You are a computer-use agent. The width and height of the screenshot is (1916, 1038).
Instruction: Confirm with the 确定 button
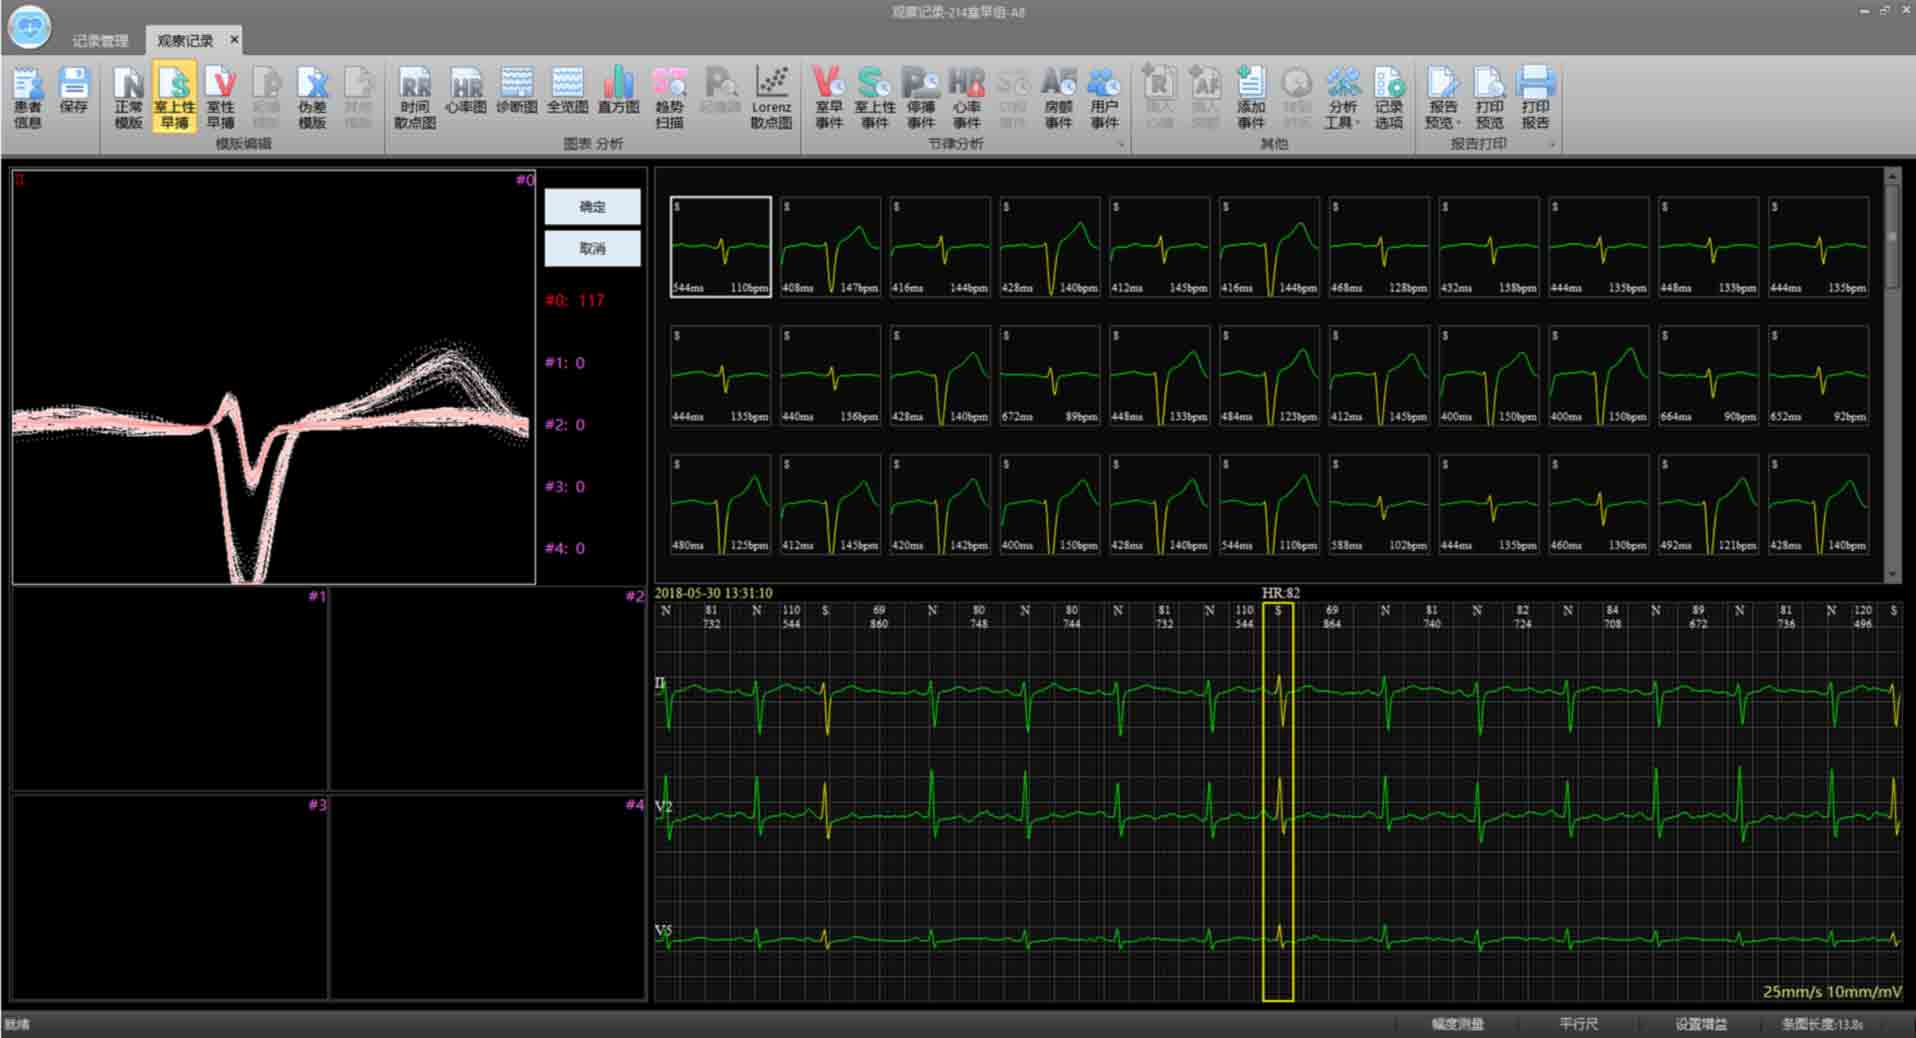click(x=592, y=207)
